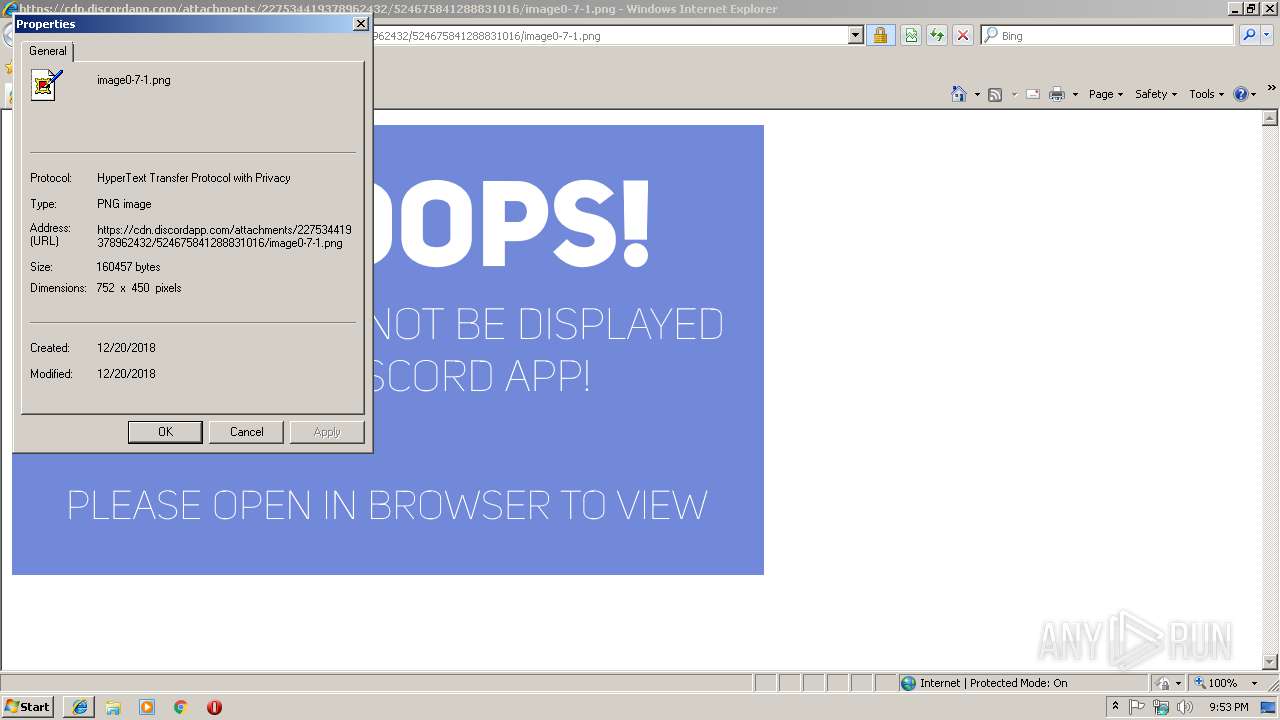The height and width of the screenshot is (720, 1280).
Task: Click the volume speaker tray icon
Action: pyautogui.click(x=1185, y=707)
